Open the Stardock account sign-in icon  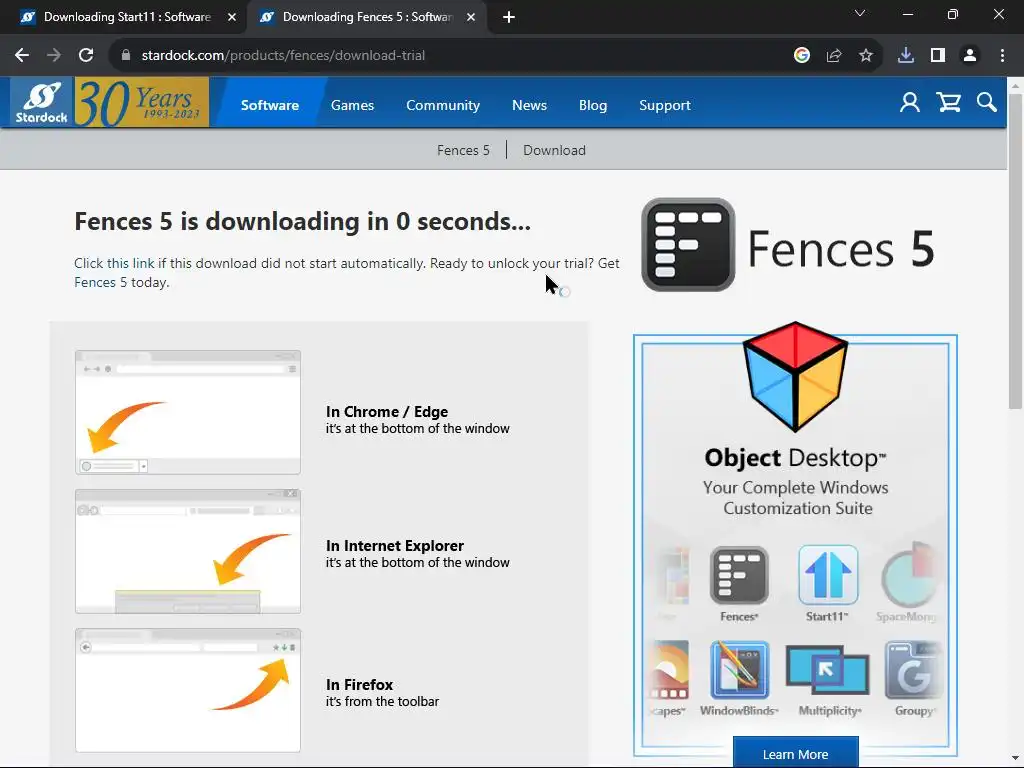click(x=910, y=103)
